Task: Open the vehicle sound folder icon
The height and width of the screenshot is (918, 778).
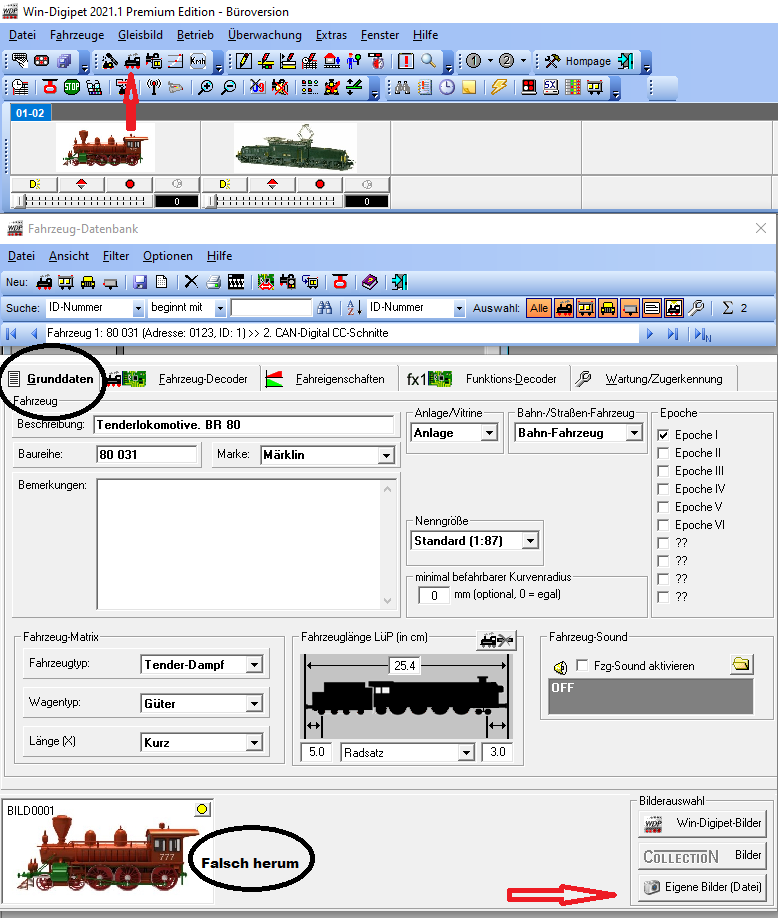Action: point(740,665)
